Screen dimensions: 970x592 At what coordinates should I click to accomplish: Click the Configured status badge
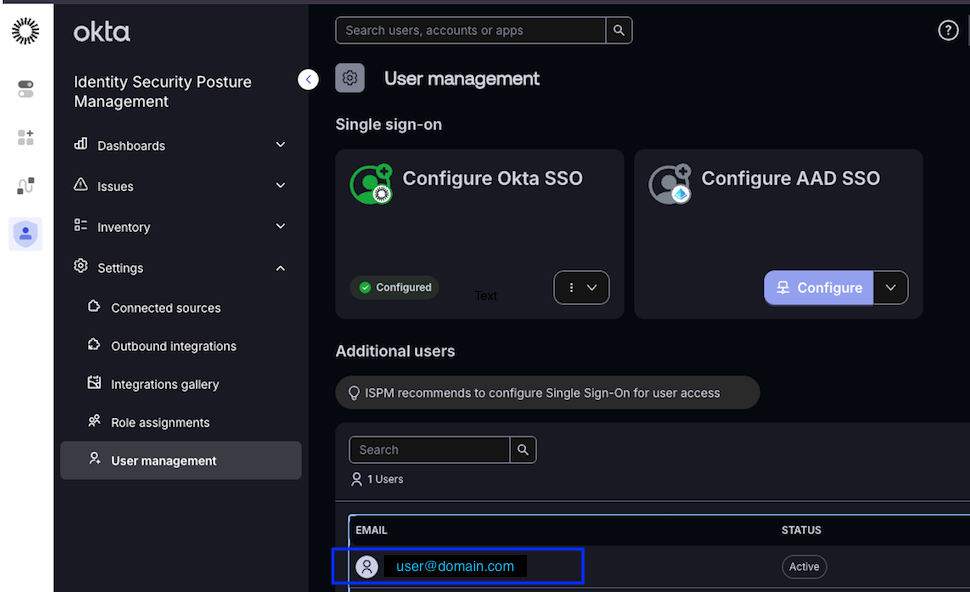point(395,288)
